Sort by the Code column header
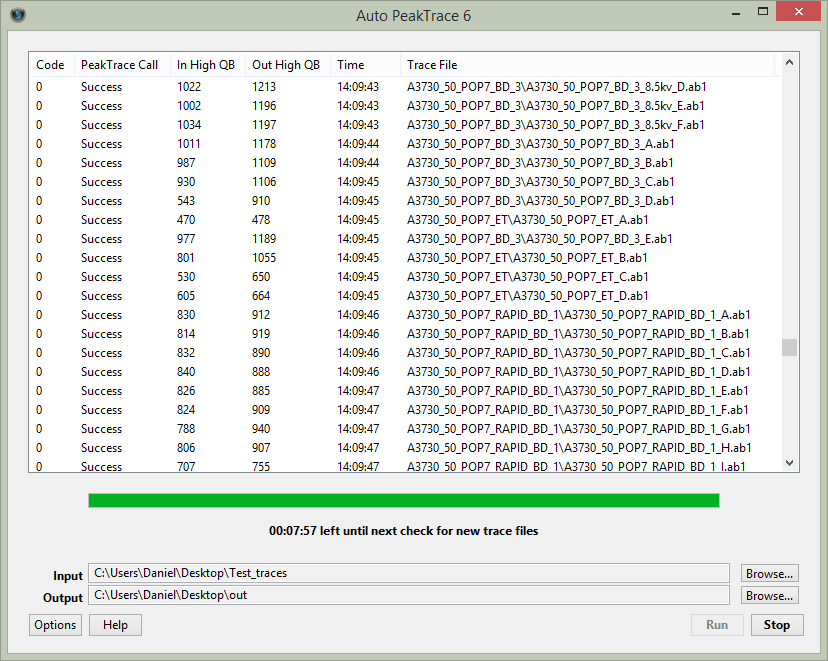This screenshot has height=661, width=828. click(x=51, y=65)
